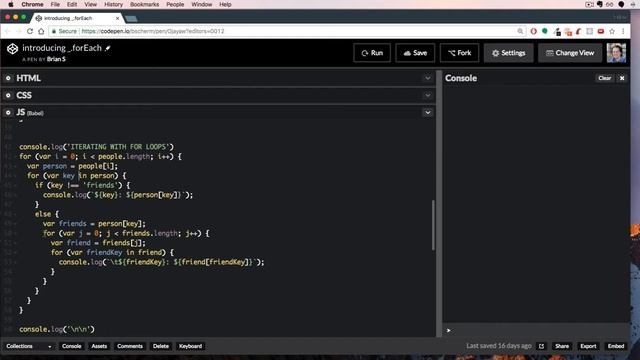Click the user avatar thumbnail
The height and width of the screenshot is (360, 640).
click(616, 53)
